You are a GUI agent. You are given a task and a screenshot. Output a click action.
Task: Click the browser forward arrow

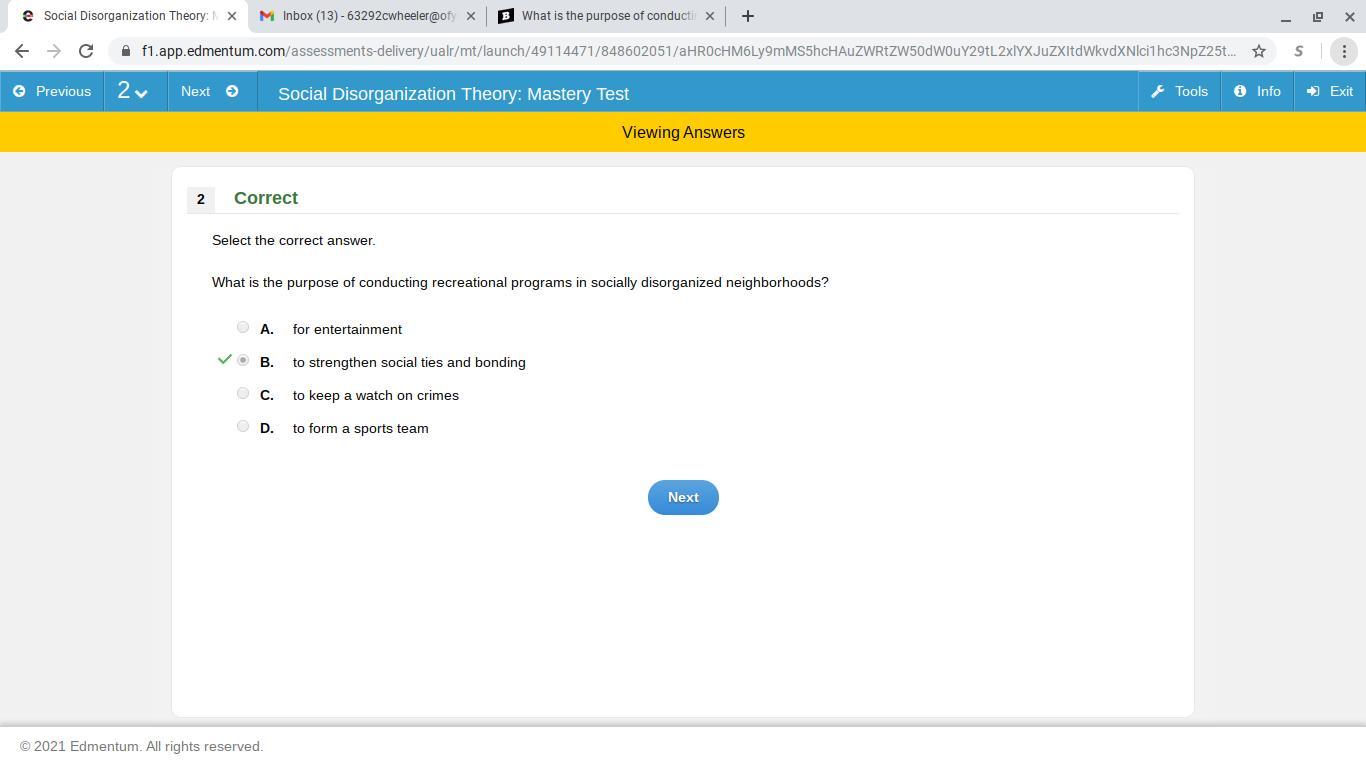pos(54,51)
